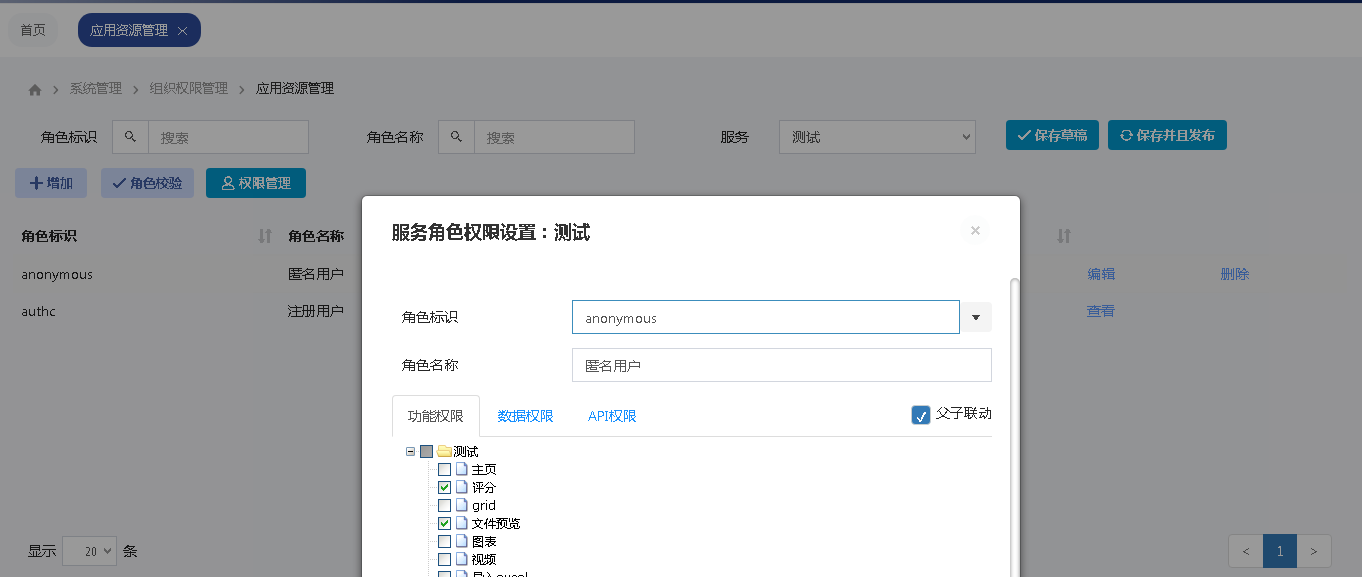
Task: Click the 保存并且发布 button
Action: (1167, 135)
